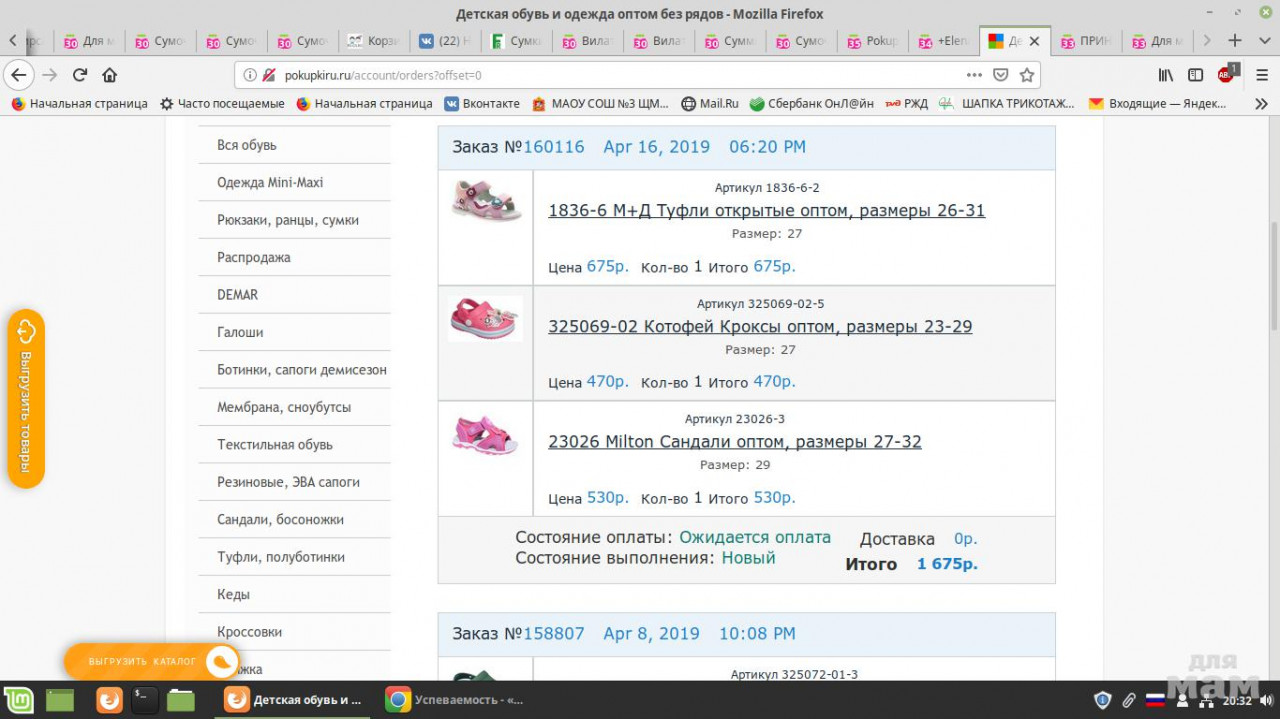Click the Adblock extension icon

(x=1226, y=75)
